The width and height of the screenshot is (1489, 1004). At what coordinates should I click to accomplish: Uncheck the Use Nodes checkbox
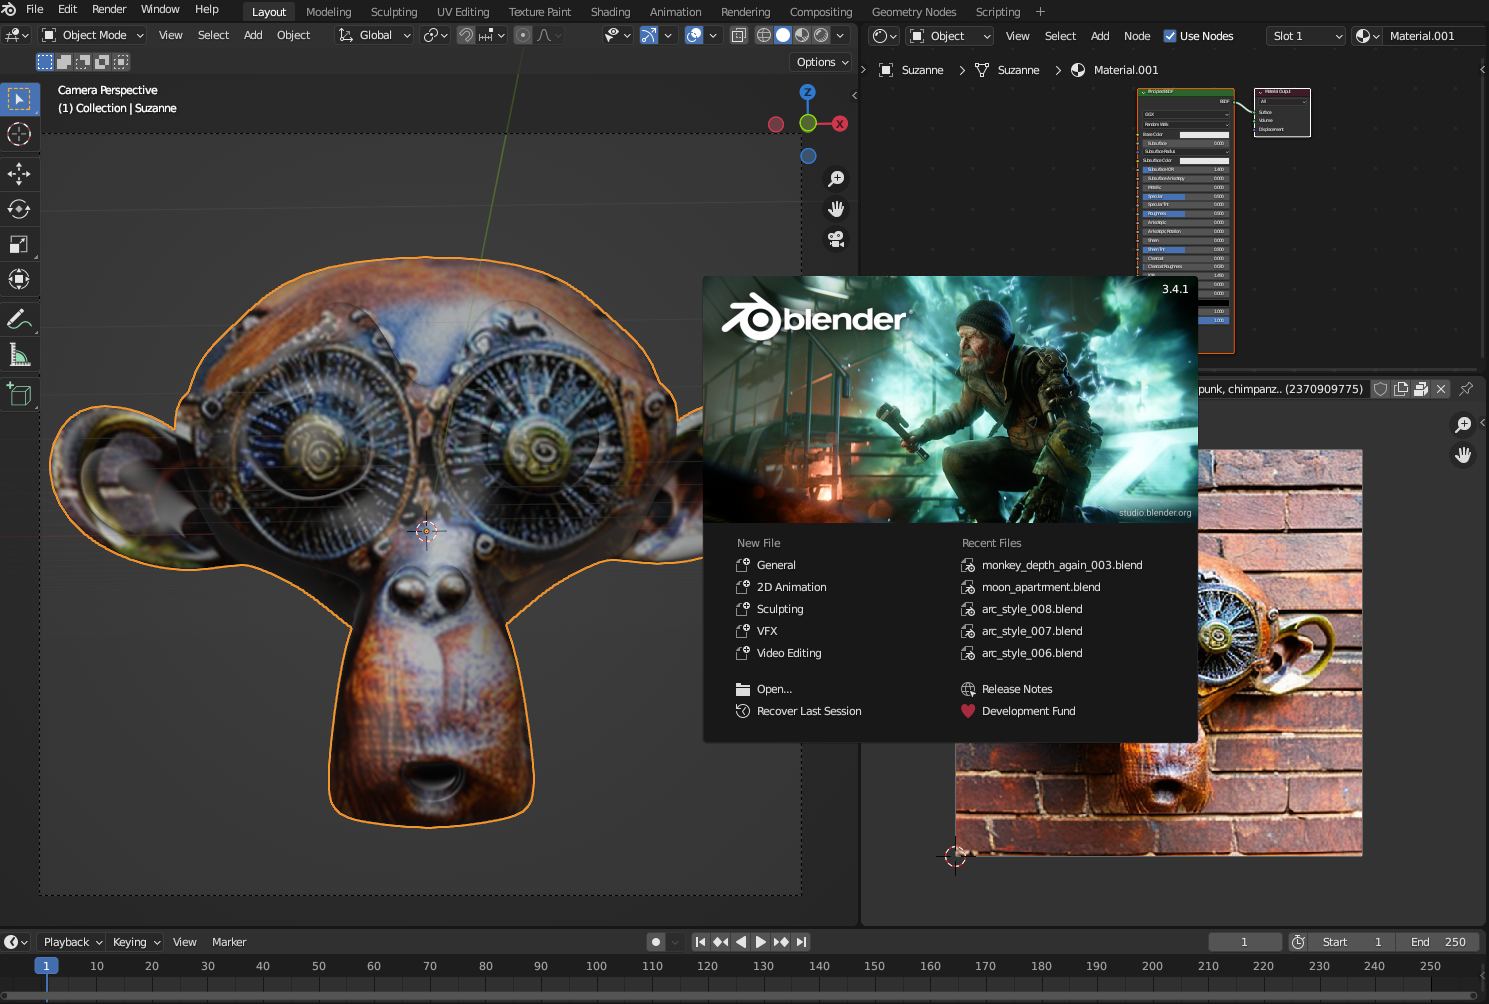1170,36
